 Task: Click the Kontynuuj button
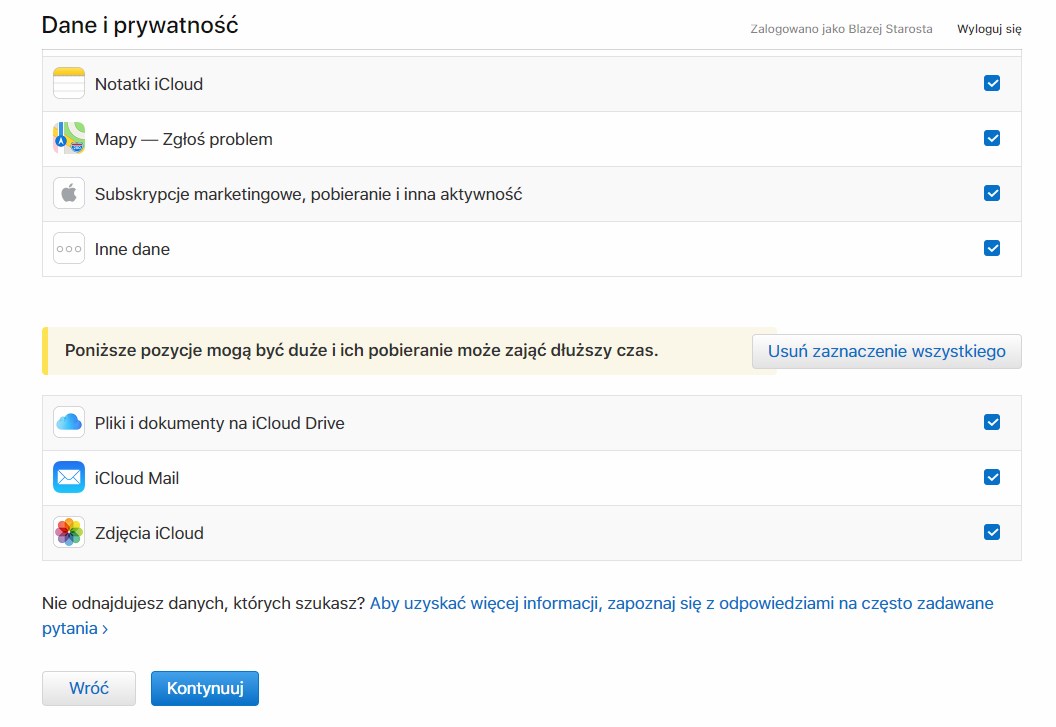(205, 688)
